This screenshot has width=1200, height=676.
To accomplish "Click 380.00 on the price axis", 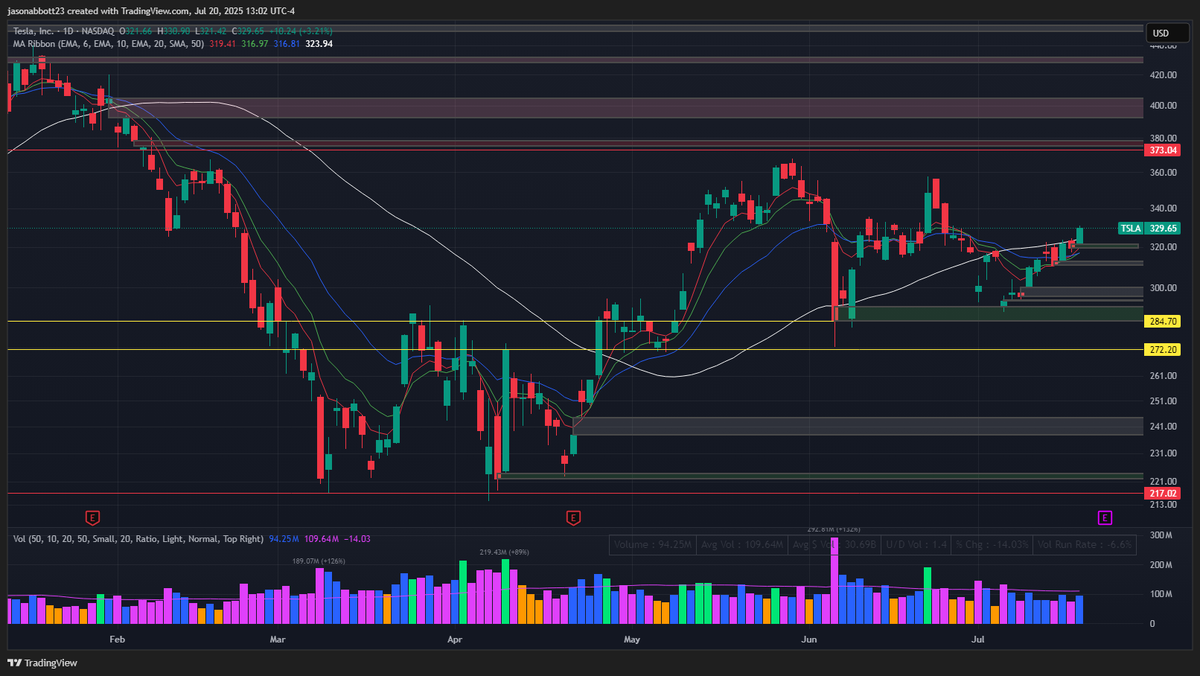I will pyautogui.click(x=1164, y=139).
